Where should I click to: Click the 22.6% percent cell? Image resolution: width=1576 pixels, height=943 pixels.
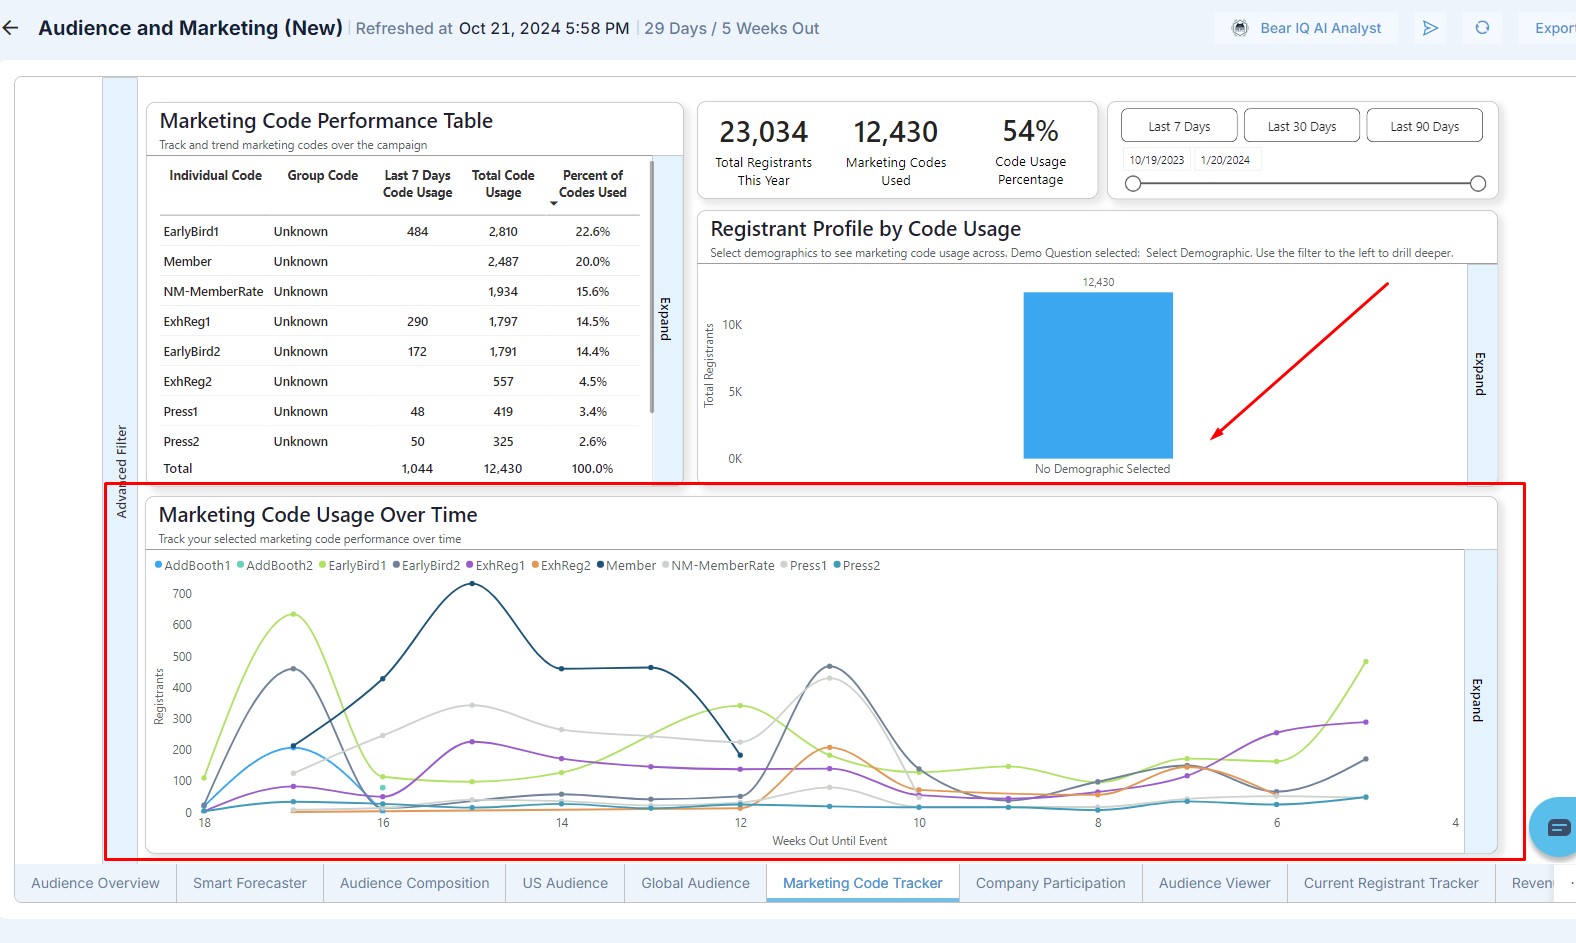click(592, 231)
